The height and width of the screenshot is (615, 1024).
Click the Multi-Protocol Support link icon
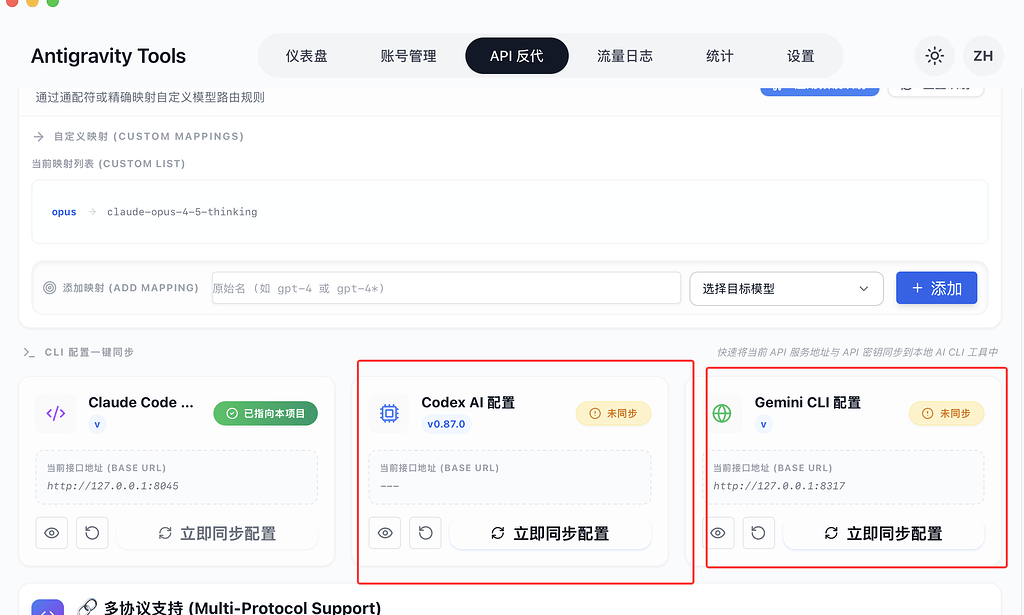coord(87,607)
